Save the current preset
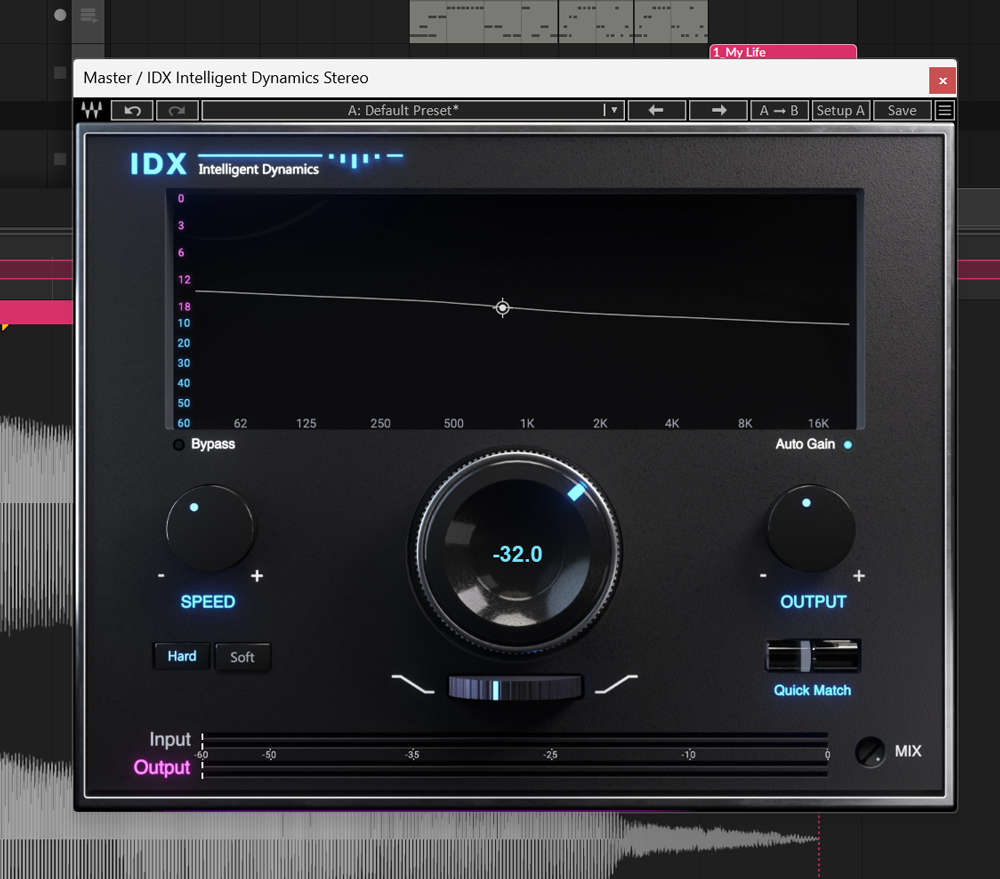1000x879 pixels. [902, 110]
